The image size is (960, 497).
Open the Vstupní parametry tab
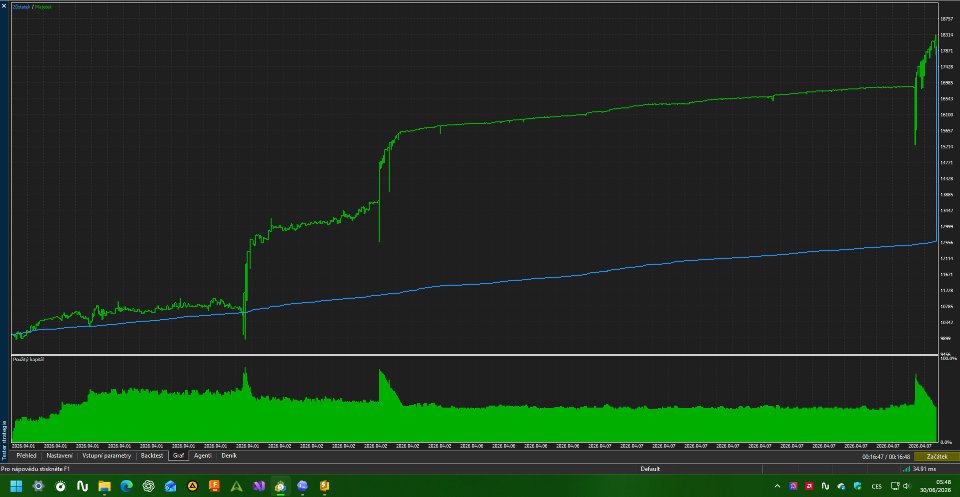(107, 456)
